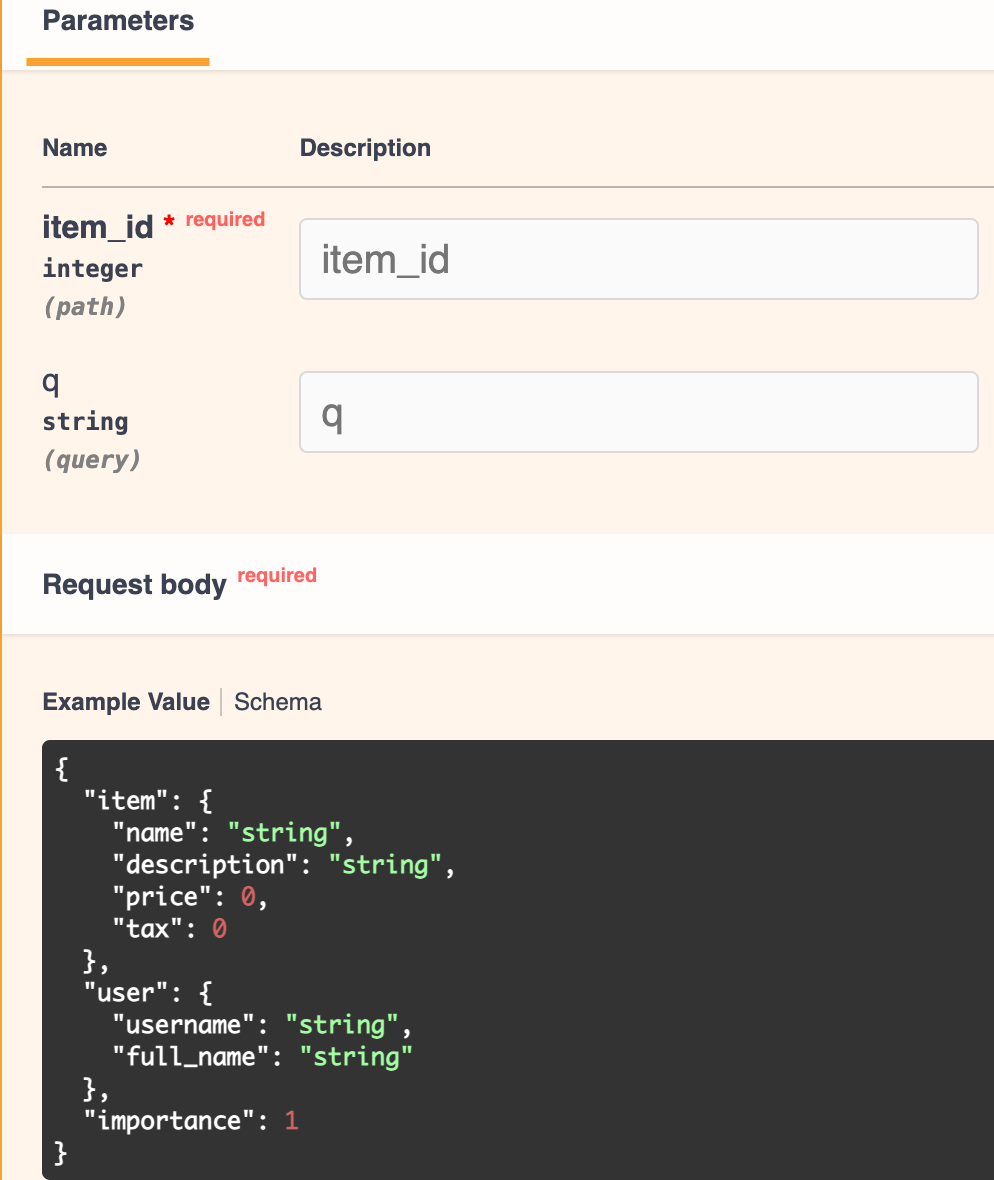Click the item_id input field
This screenshot has width=994, height=1180.
click(638, 259)
